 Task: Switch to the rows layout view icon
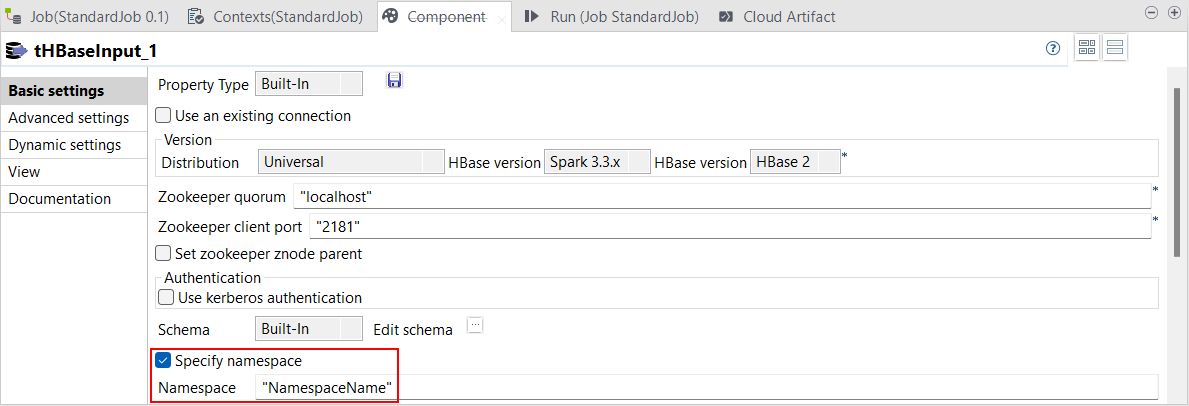[x=1115, y=48]
